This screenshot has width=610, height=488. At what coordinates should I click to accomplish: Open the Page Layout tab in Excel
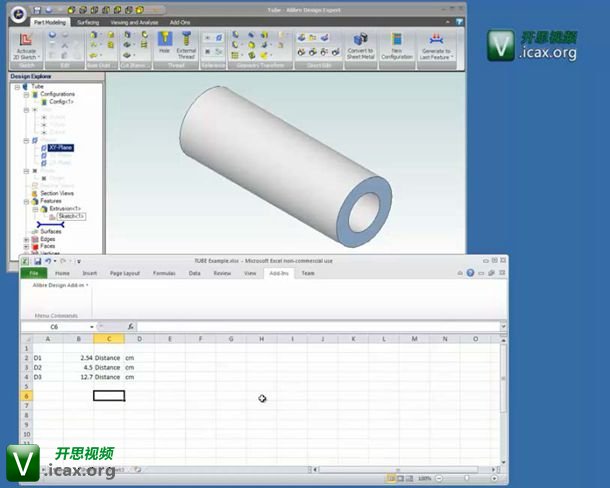[124, 273]
